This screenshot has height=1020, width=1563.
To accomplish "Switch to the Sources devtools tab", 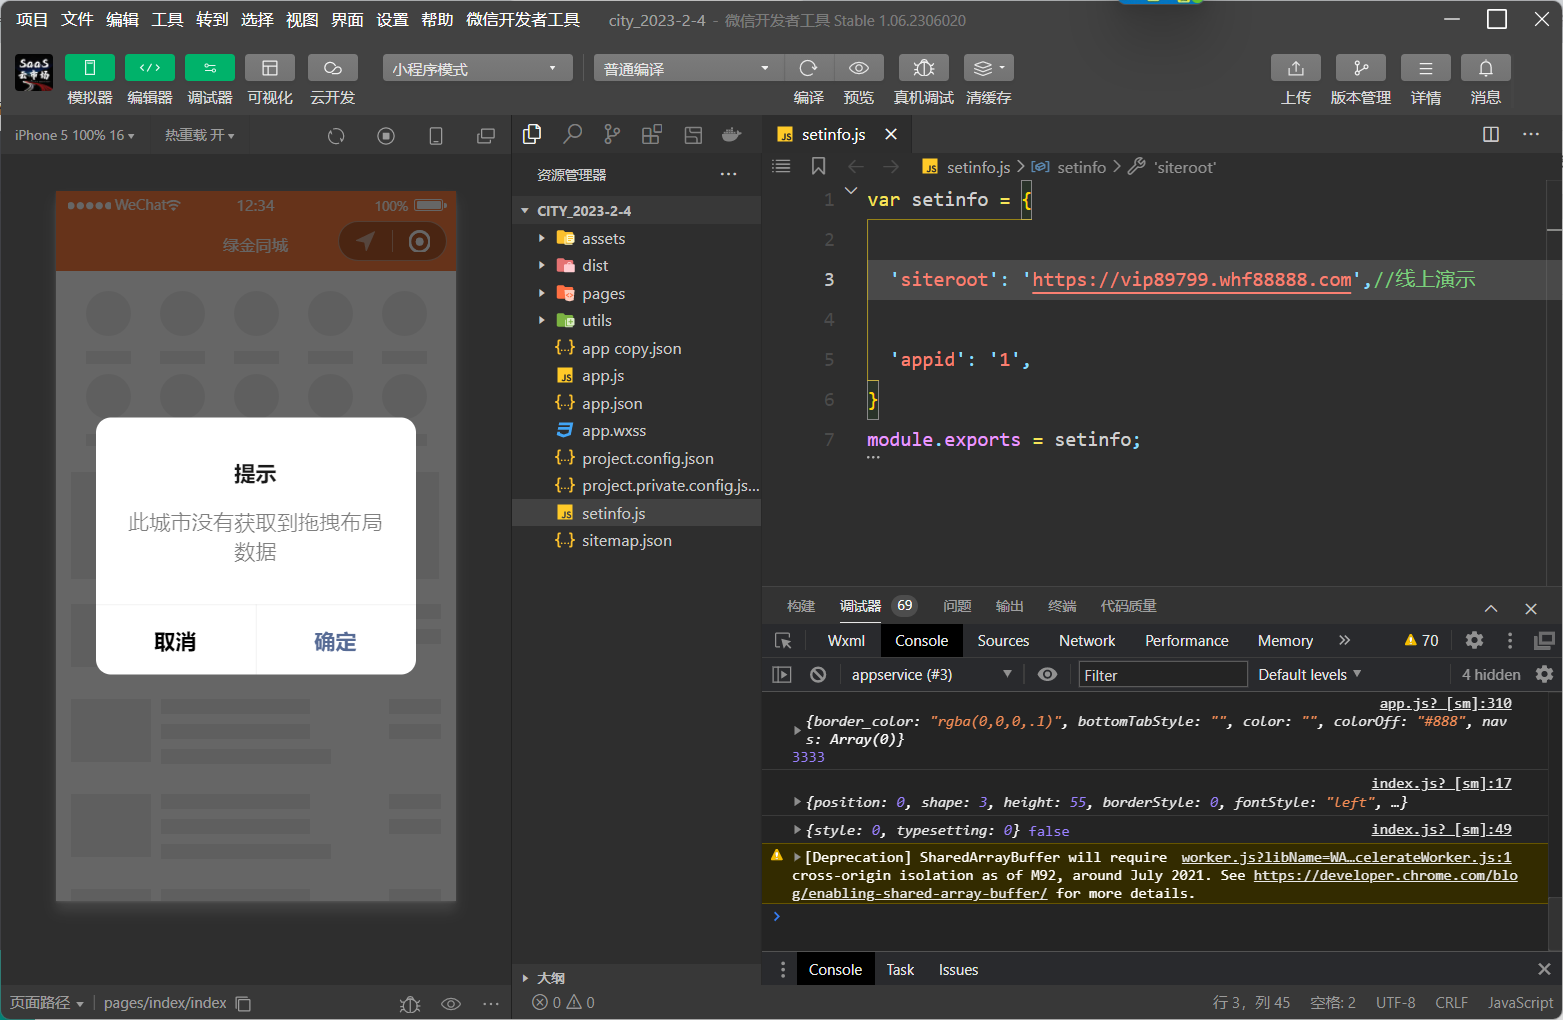I will (x=1003, y=641).
